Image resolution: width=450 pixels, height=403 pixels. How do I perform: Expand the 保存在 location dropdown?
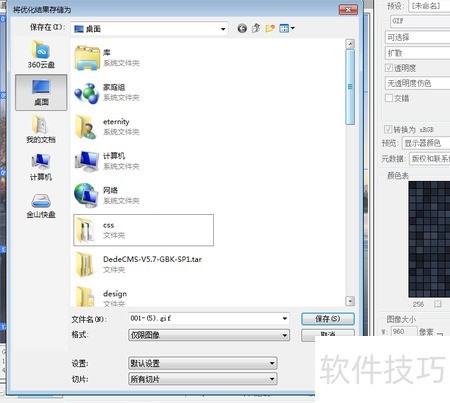point(149,29)
